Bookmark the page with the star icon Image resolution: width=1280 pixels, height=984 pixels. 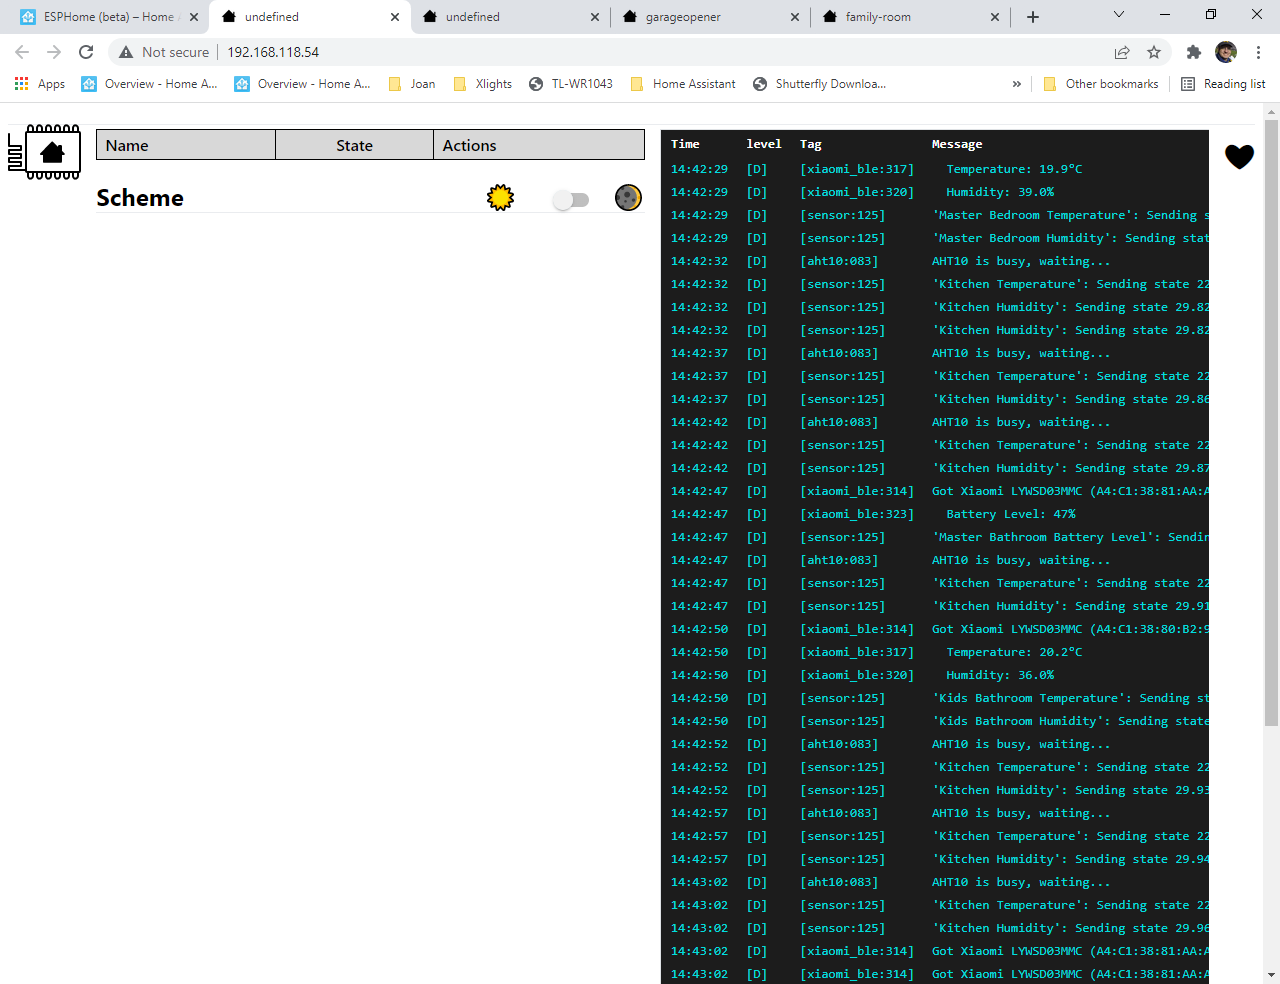(1156, 52)
